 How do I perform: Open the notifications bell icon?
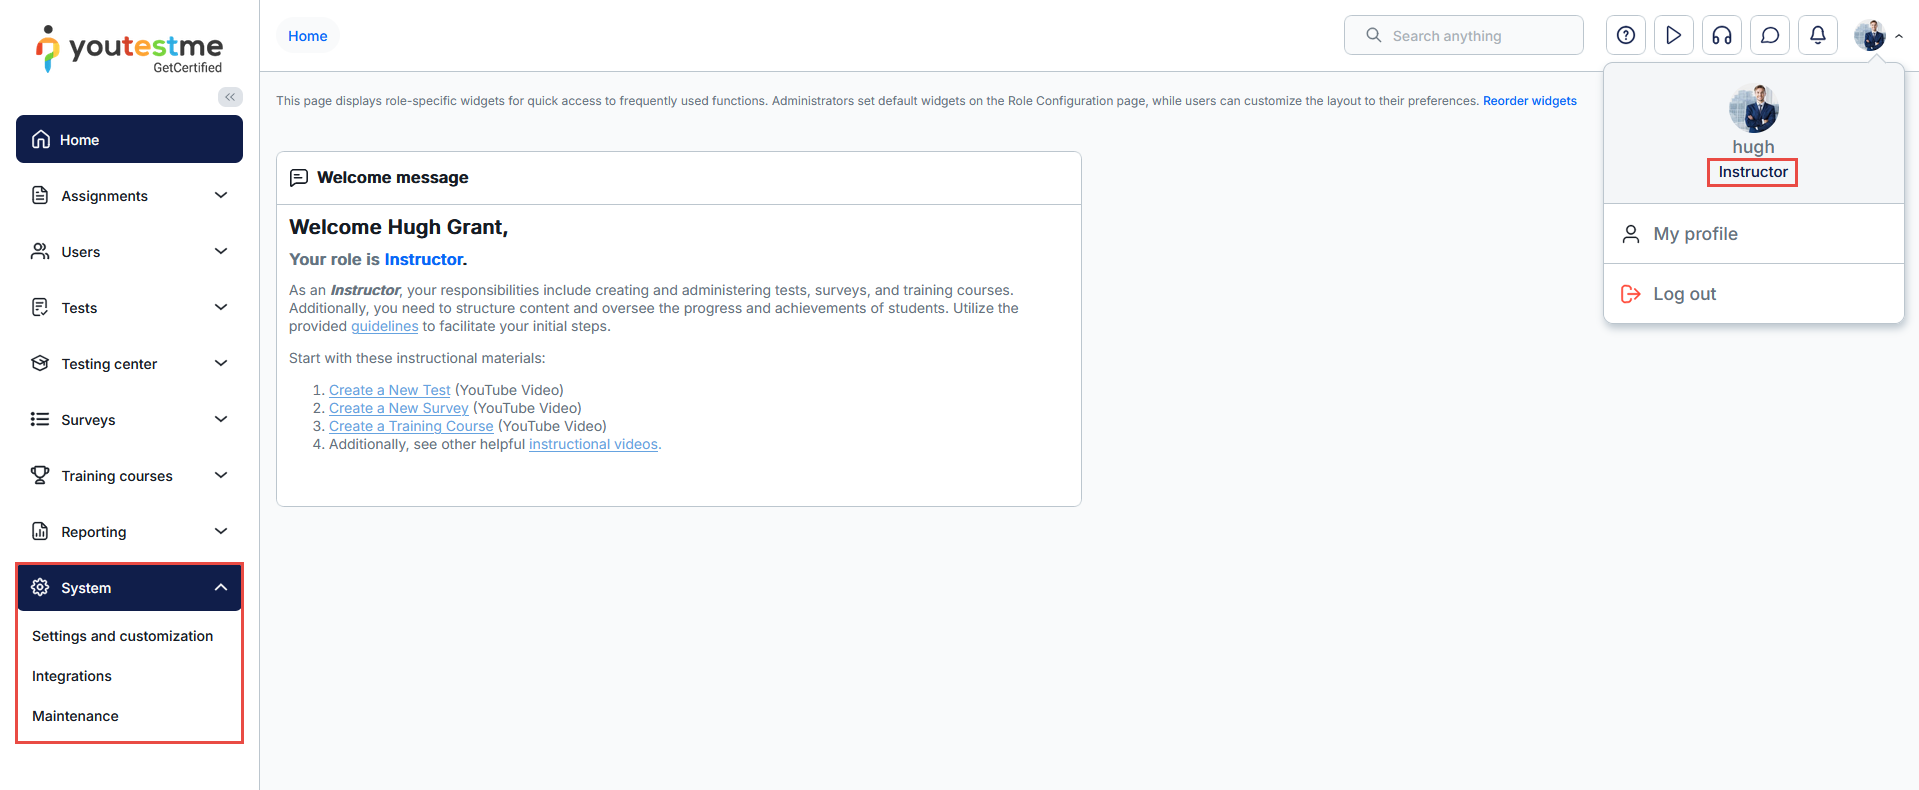coord(1818,36)
